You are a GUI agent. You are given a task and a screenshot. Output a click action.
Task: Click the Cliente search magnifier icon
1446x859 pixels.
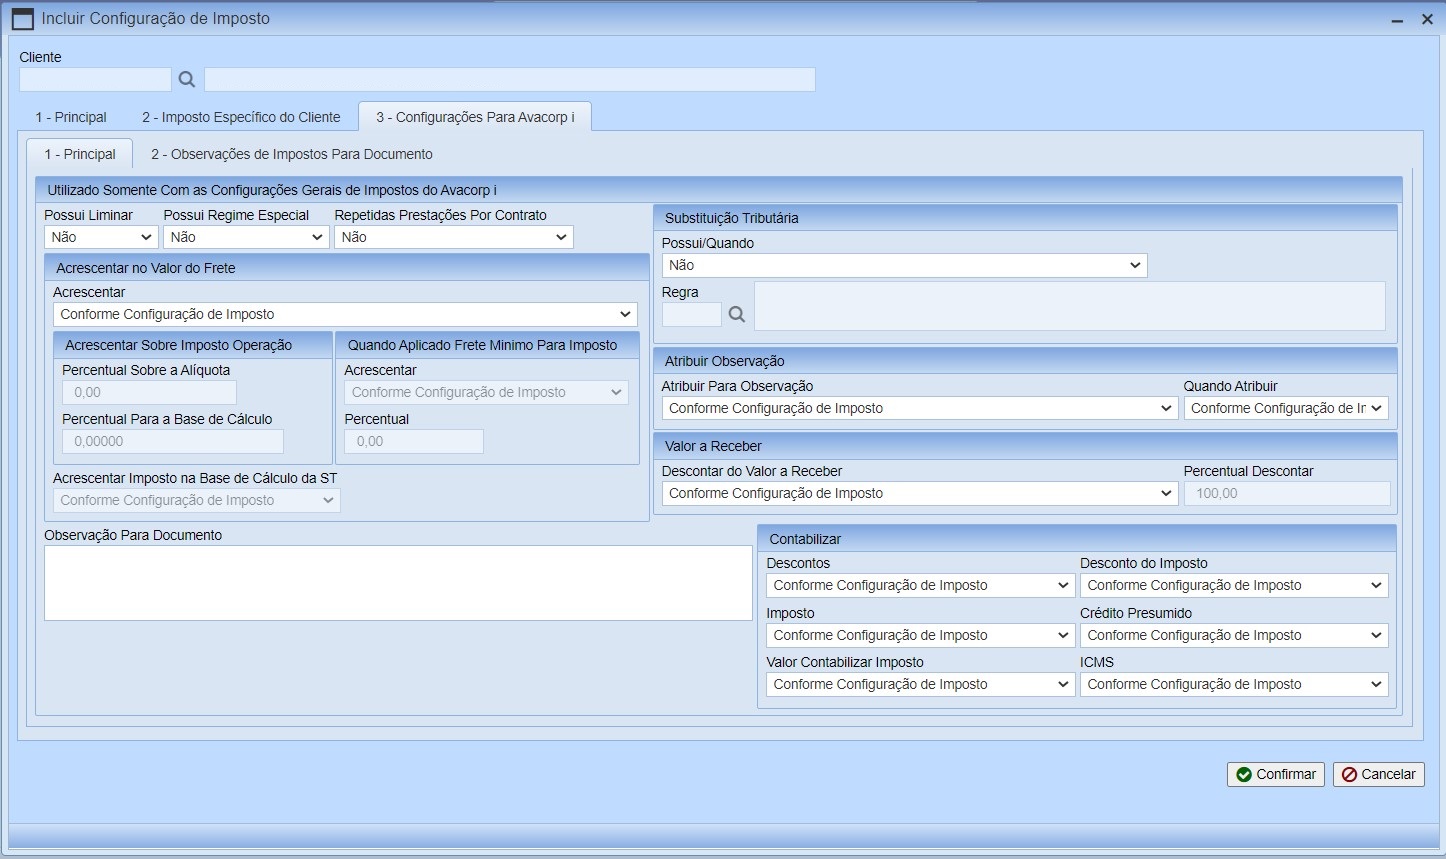[187, 80]
